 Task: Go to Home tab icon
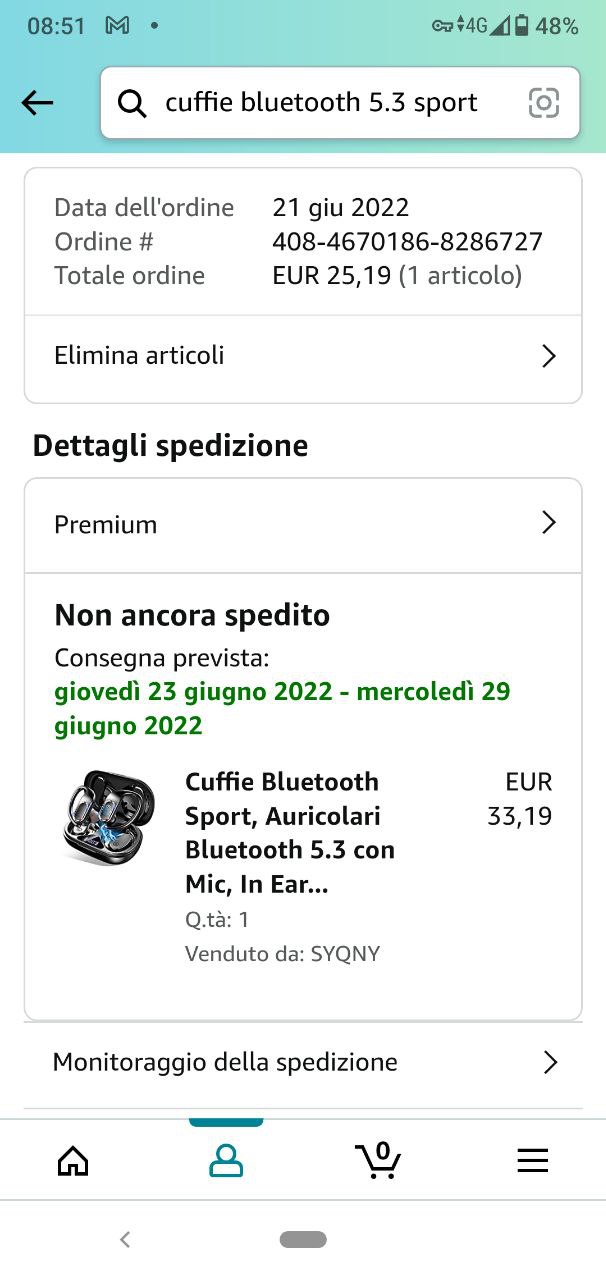pos(73,1160)
